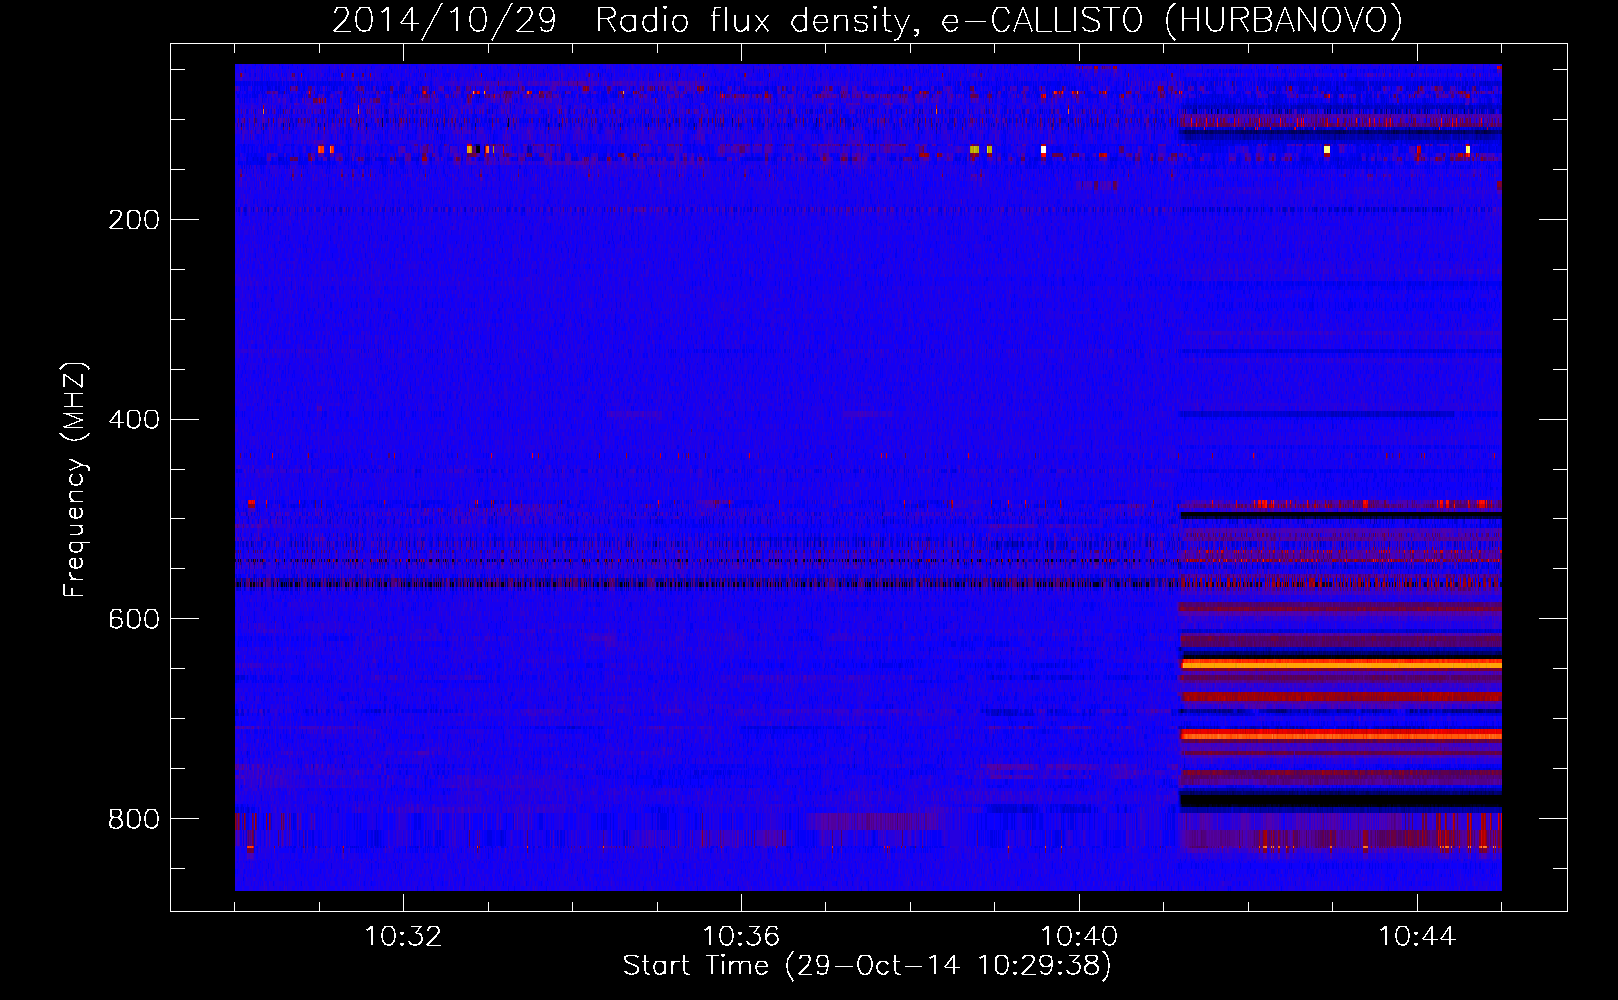Click the 600 frequency tick label
Image resolution: width=1618 pixels, height=1000 pixels.
[x=134, y=620]
